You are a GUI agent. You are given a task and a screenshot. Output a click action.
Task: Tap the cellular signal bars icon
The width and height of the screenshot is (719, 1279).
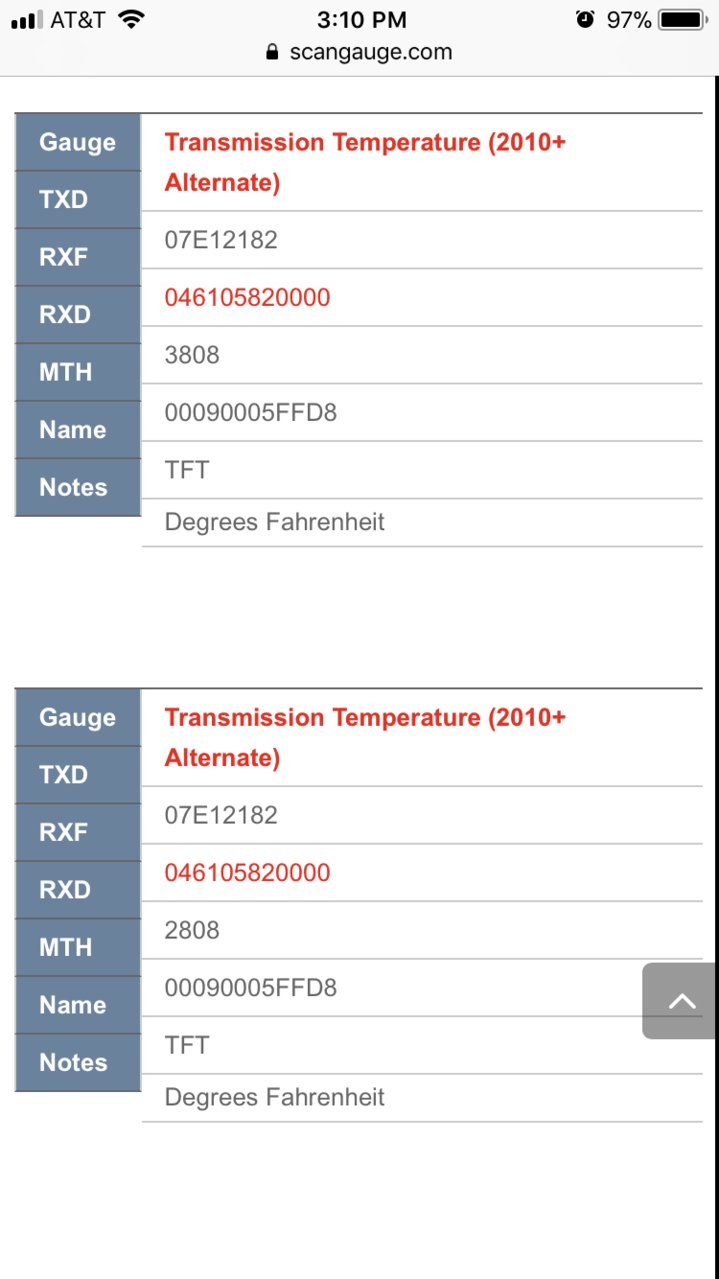coord(26,20)
